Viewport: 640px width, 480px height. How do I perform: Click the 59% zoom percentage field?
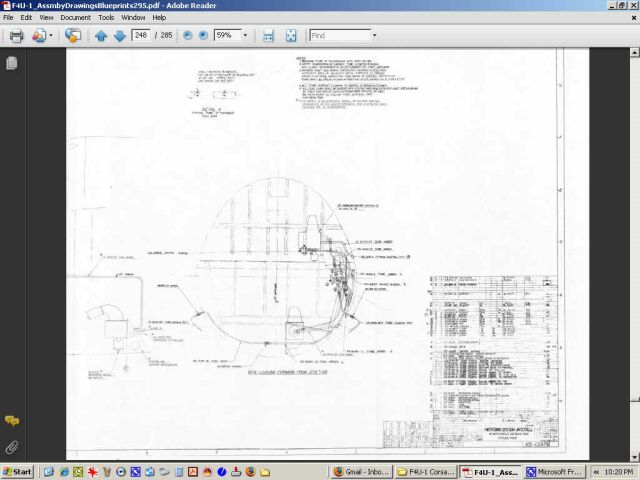pos(228,35)
